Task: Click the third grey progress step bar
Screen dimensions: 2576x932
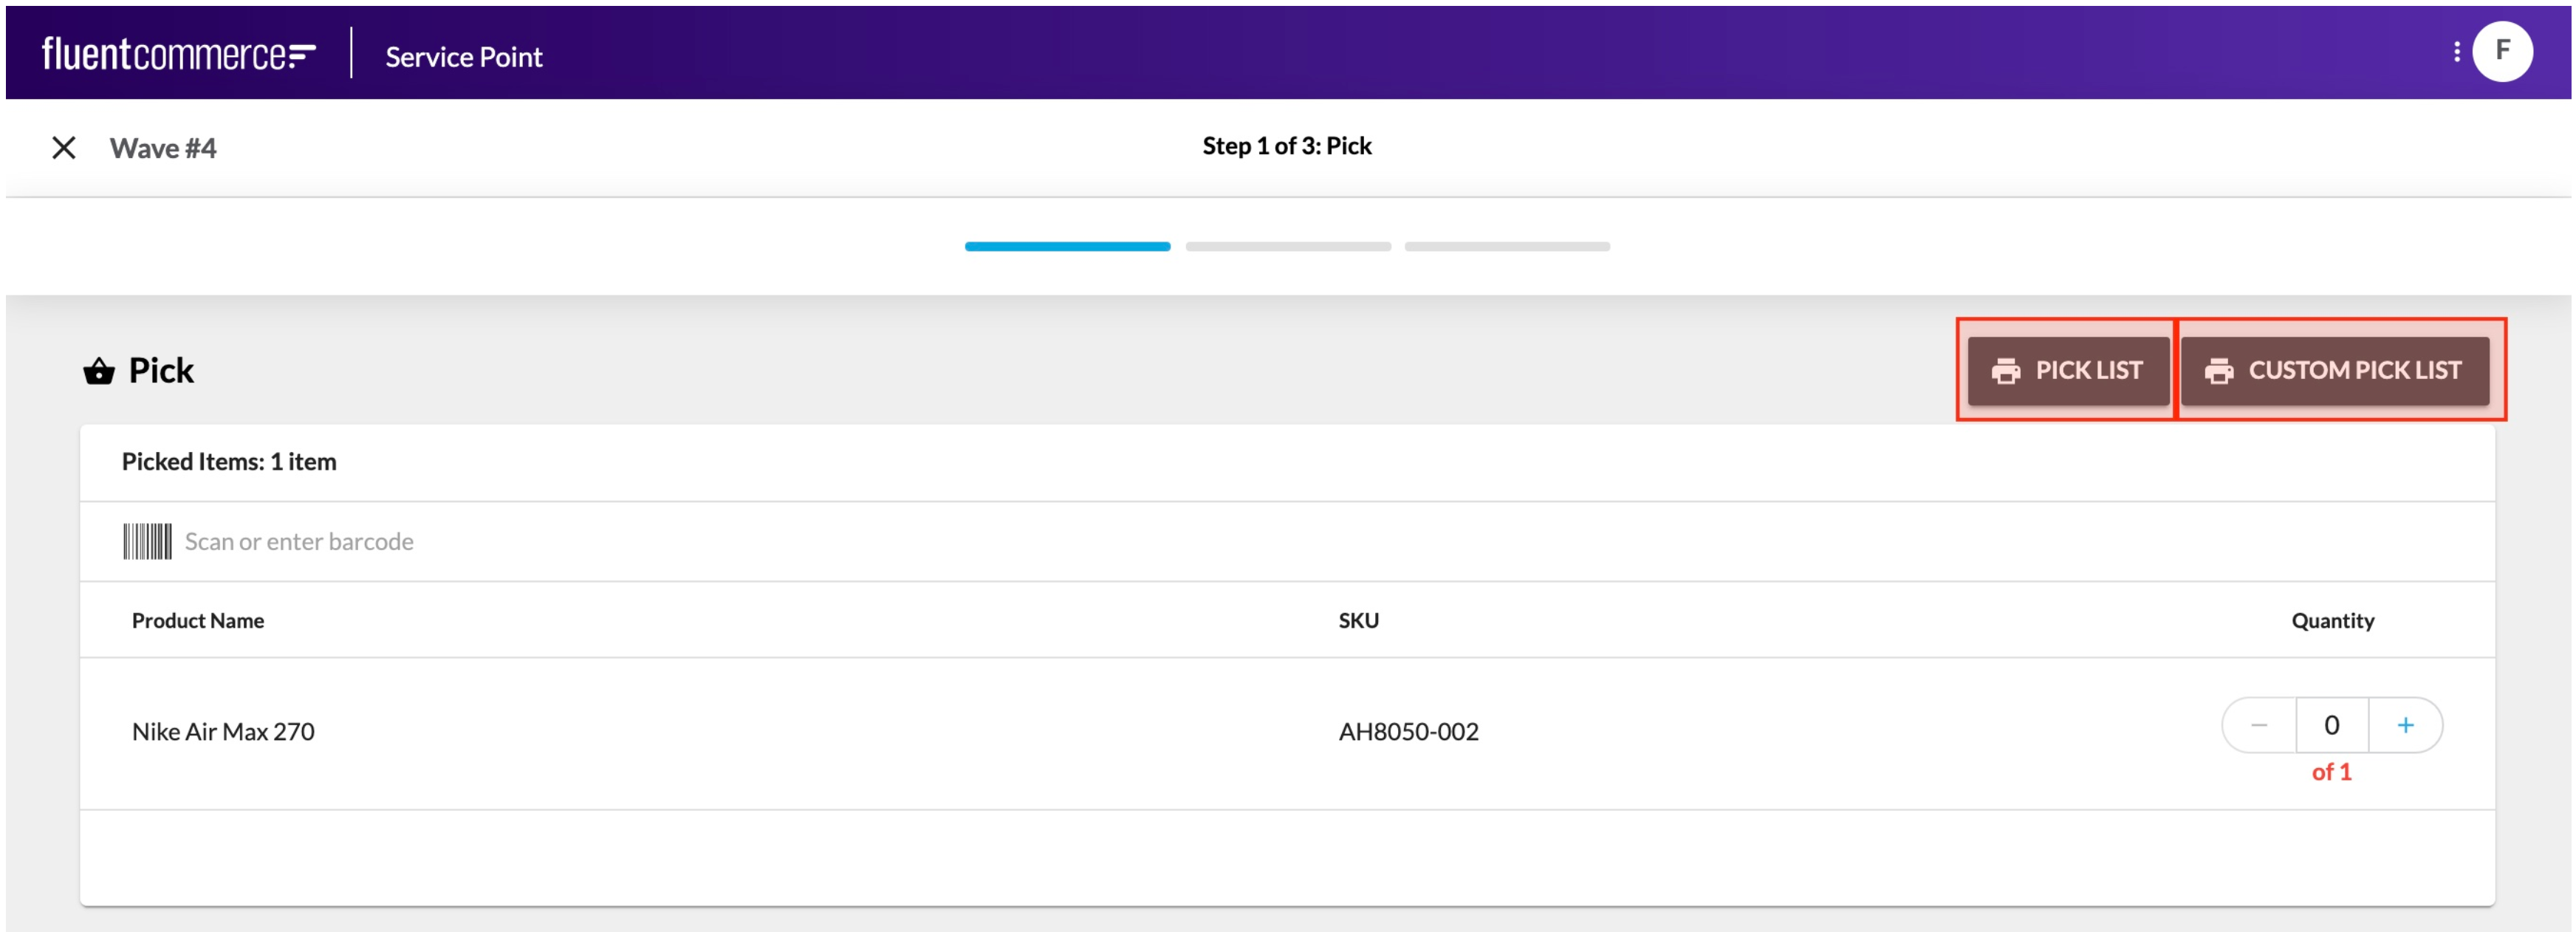Action: point(1506,246)
